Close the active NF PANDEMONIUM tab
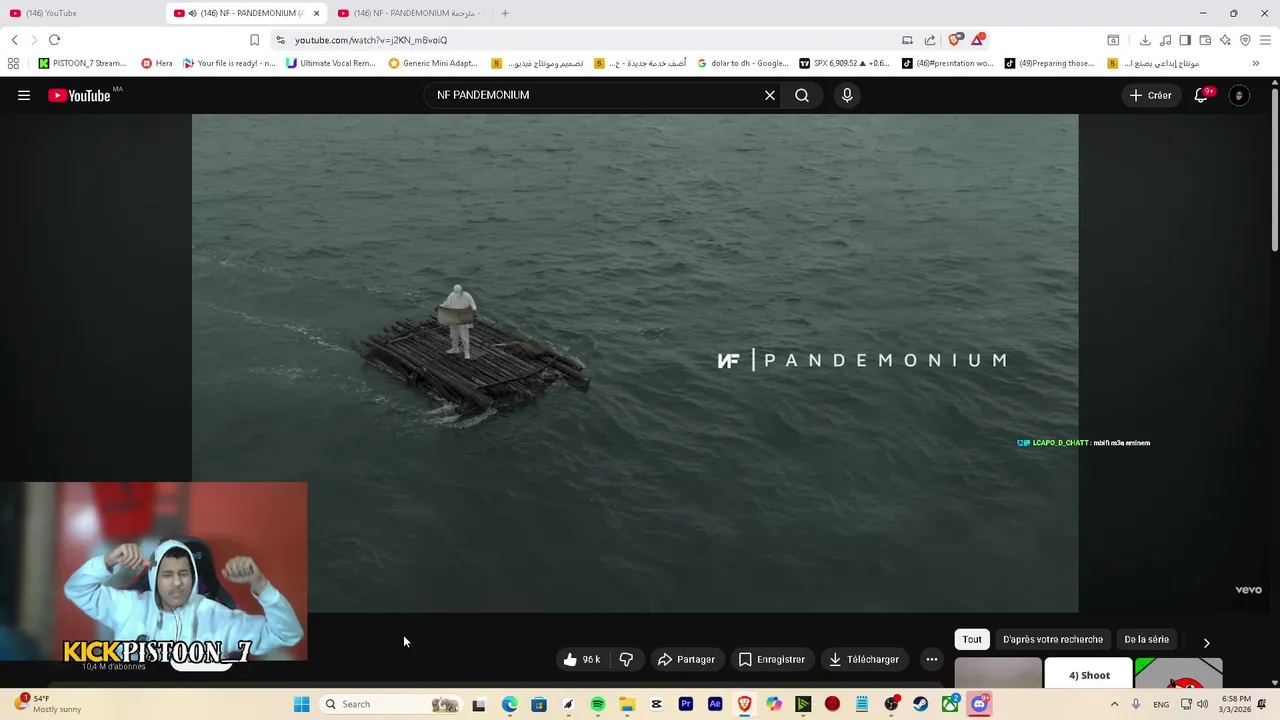 (x=316, y=13)
